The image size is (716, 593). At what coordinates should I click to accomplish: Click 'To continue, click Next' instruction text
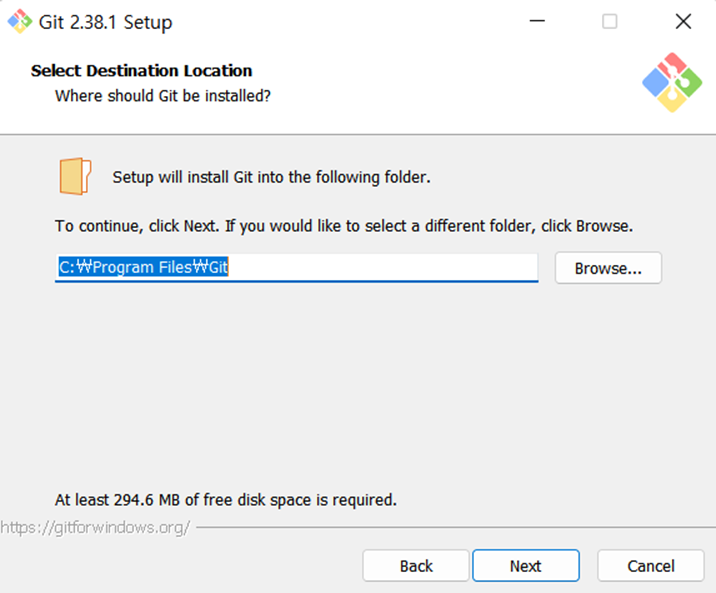[344, 226]
